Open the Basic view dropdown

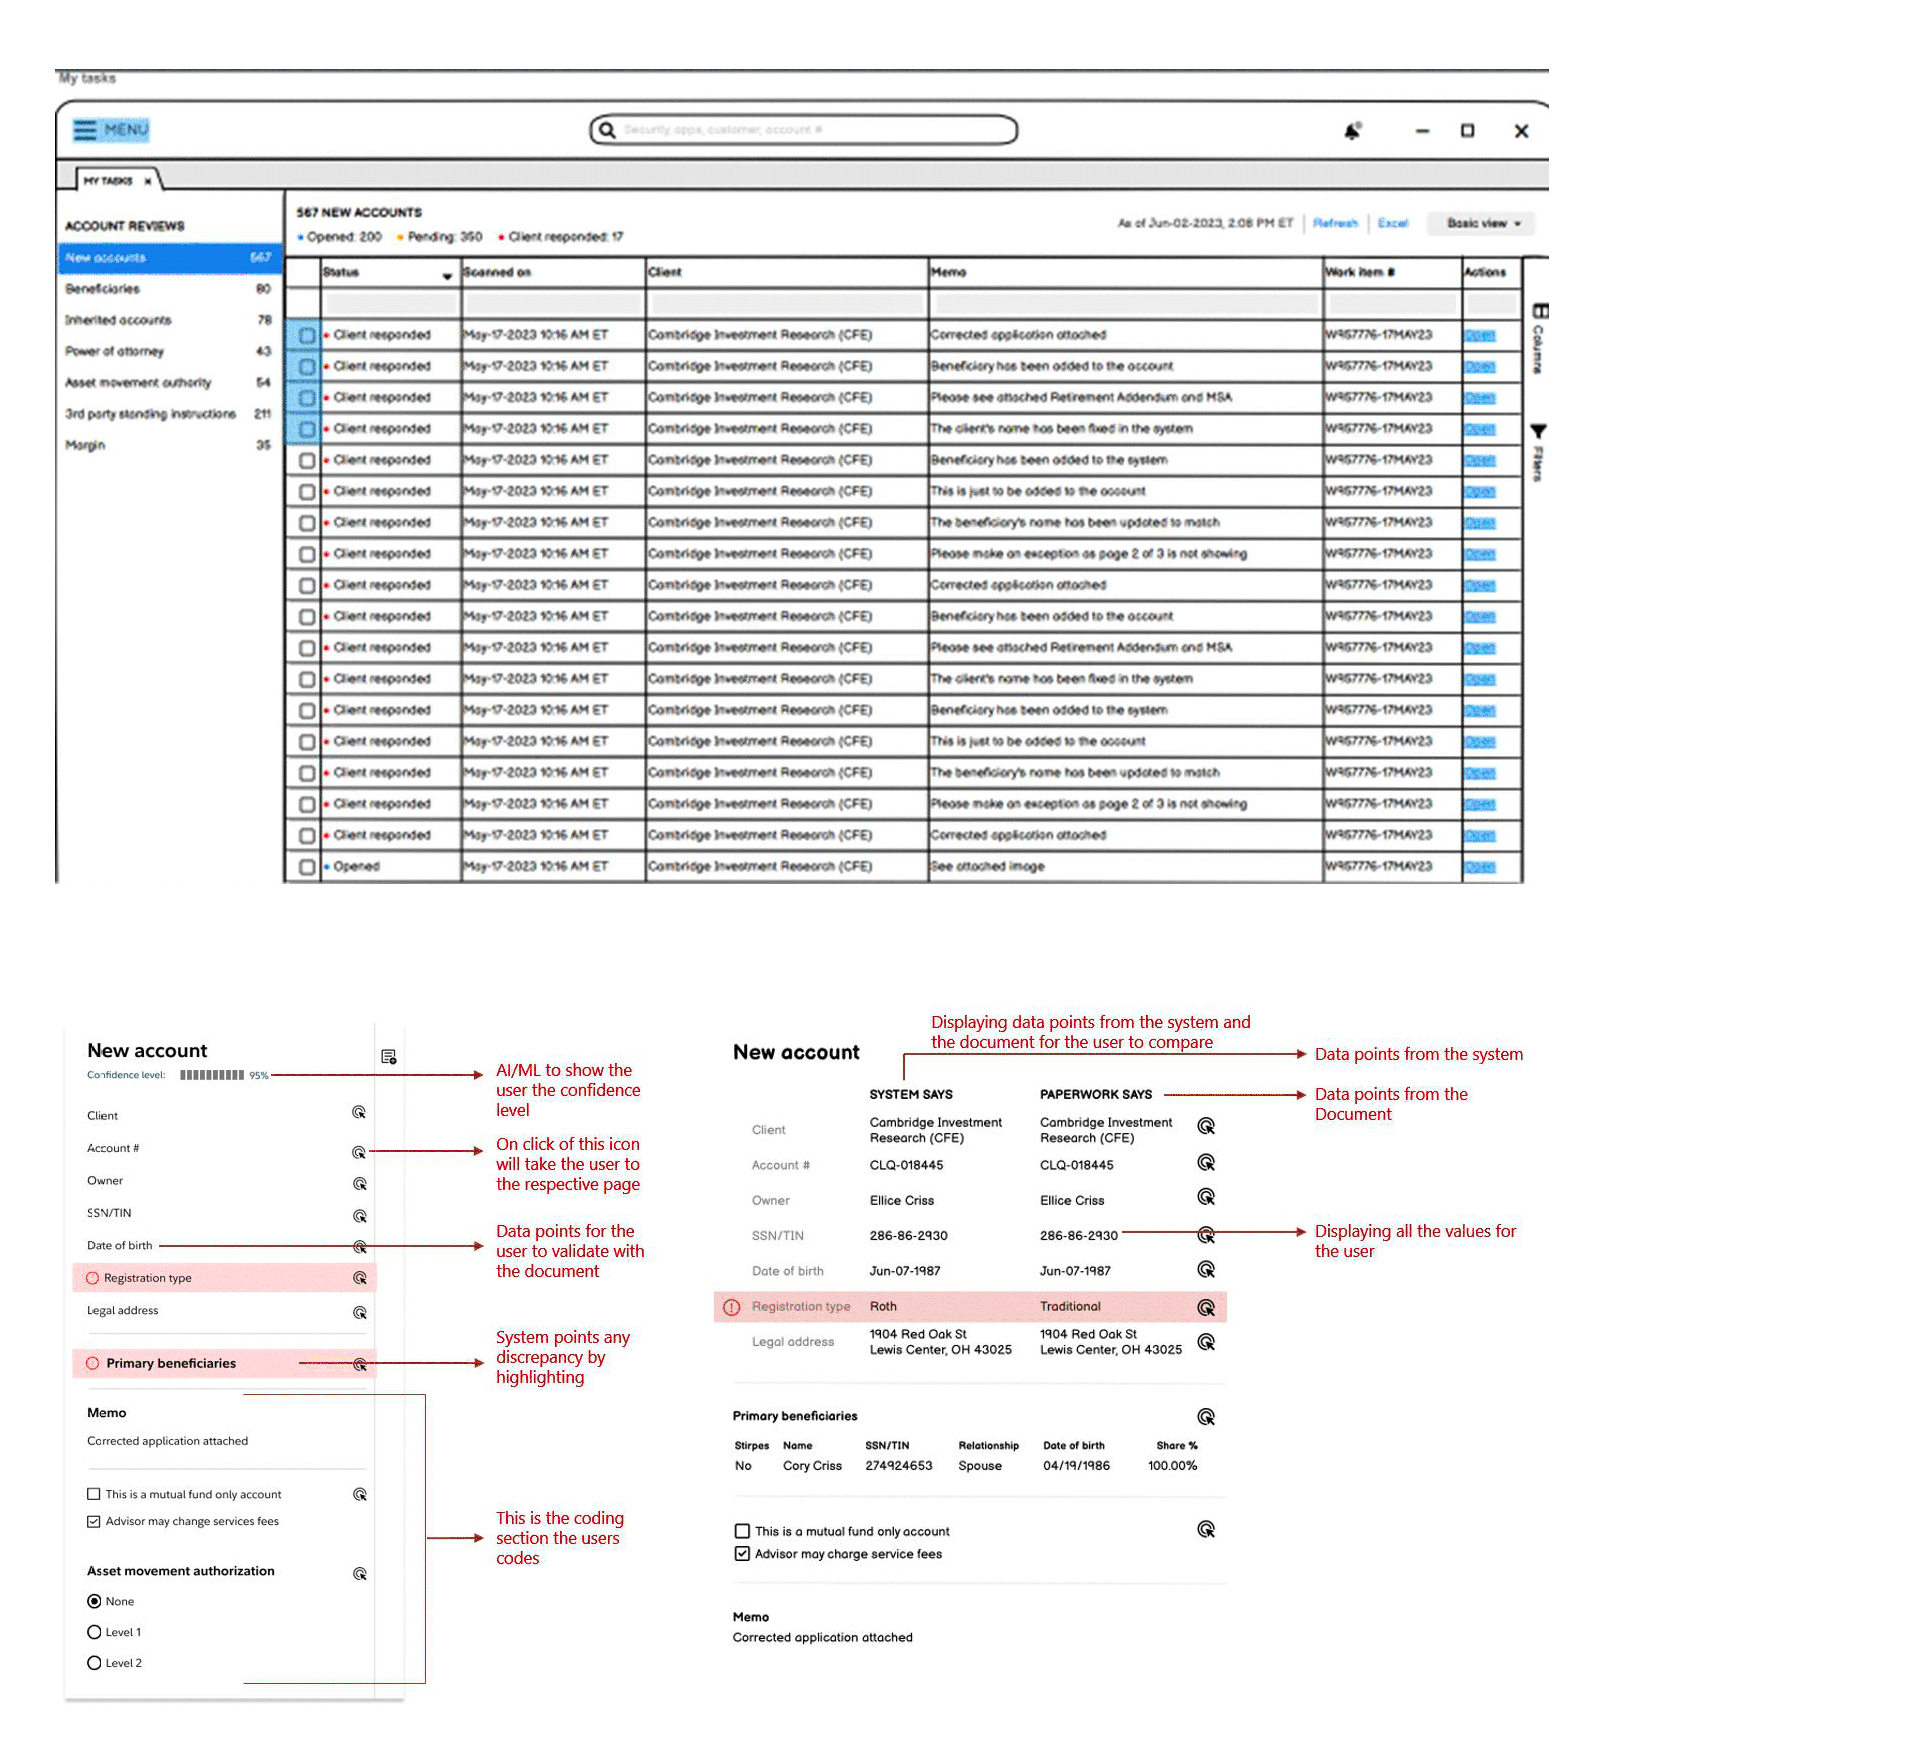[x=1482, y=223]
